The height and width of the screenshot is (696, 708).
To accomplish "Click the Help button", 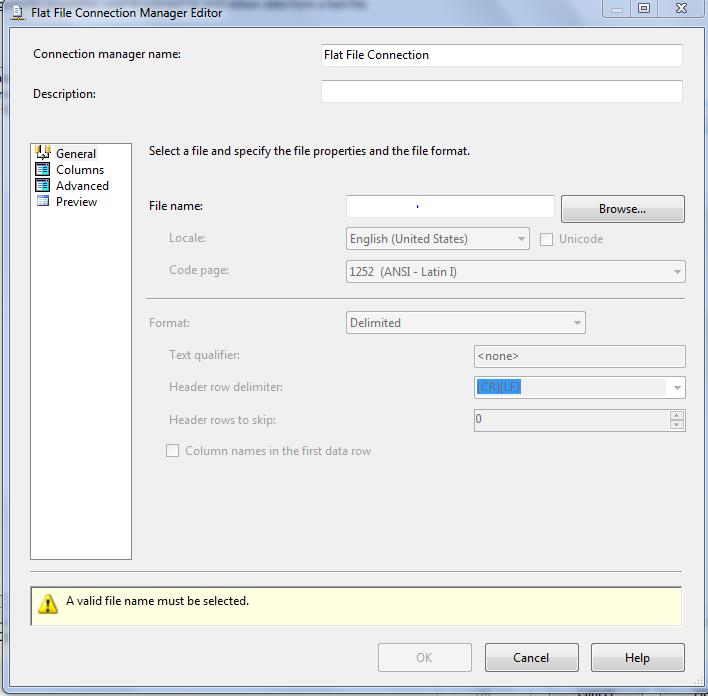I will click(x=637, y=658).
